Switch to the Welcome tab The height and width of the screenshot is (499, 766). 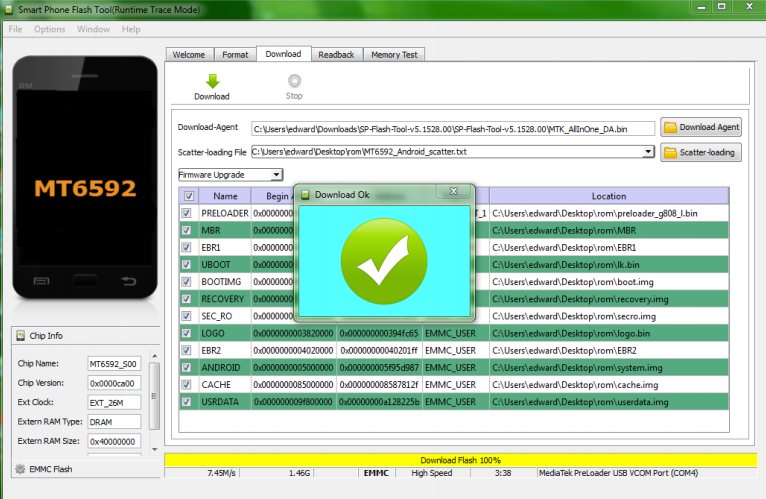click(x=189, y=55)
